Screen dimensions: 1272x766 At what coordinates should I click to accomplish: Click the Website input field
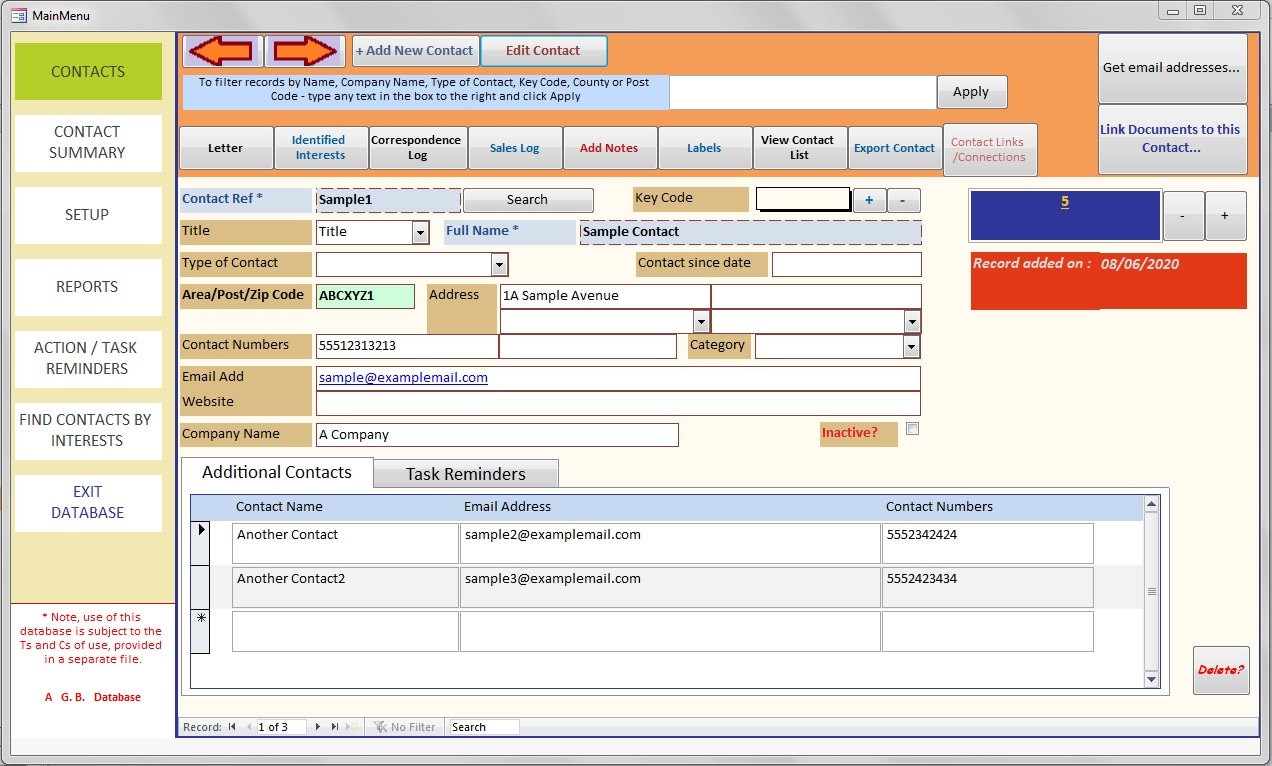[x=618, y=403]
